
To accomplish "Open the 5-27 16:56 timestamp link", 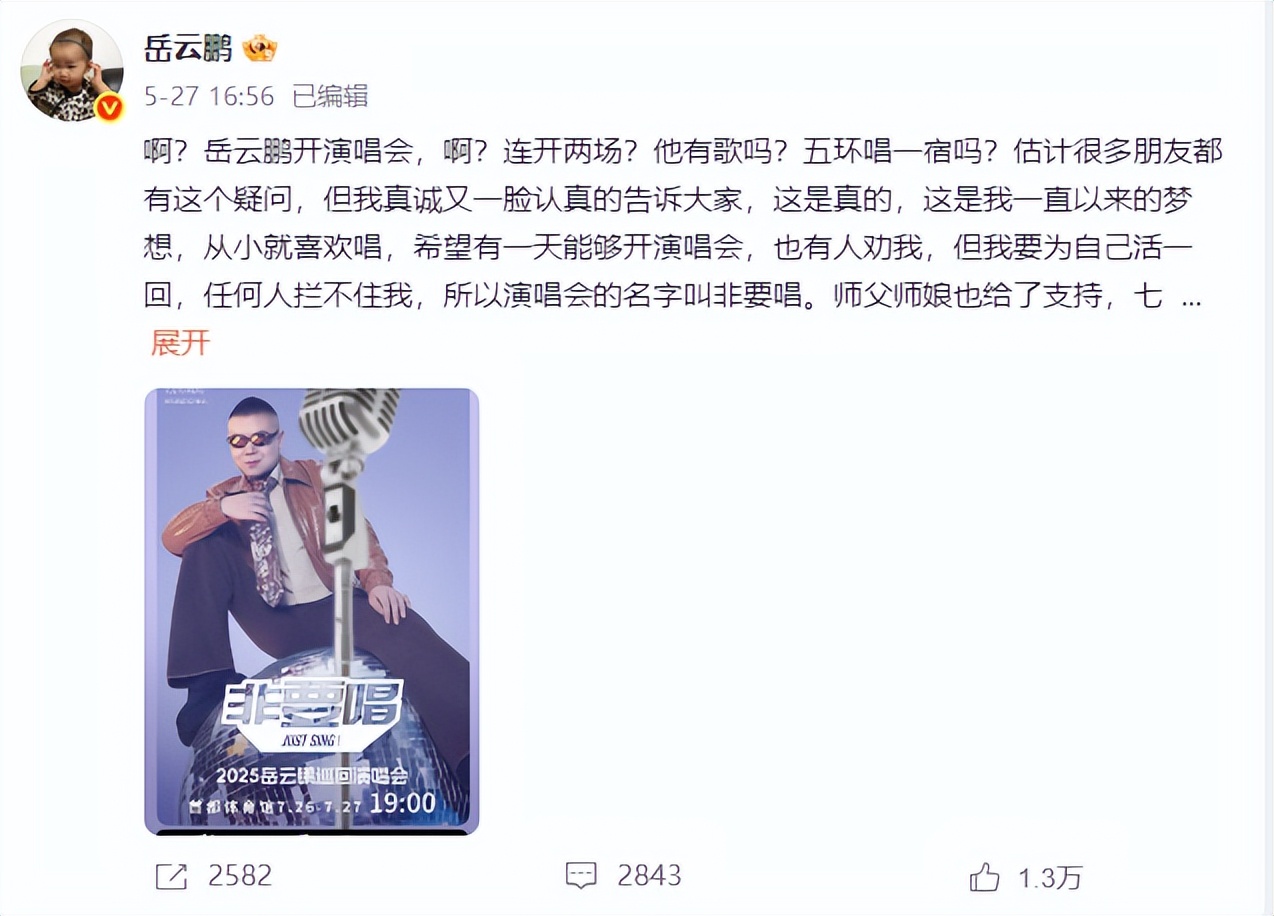I will point(209,96).
